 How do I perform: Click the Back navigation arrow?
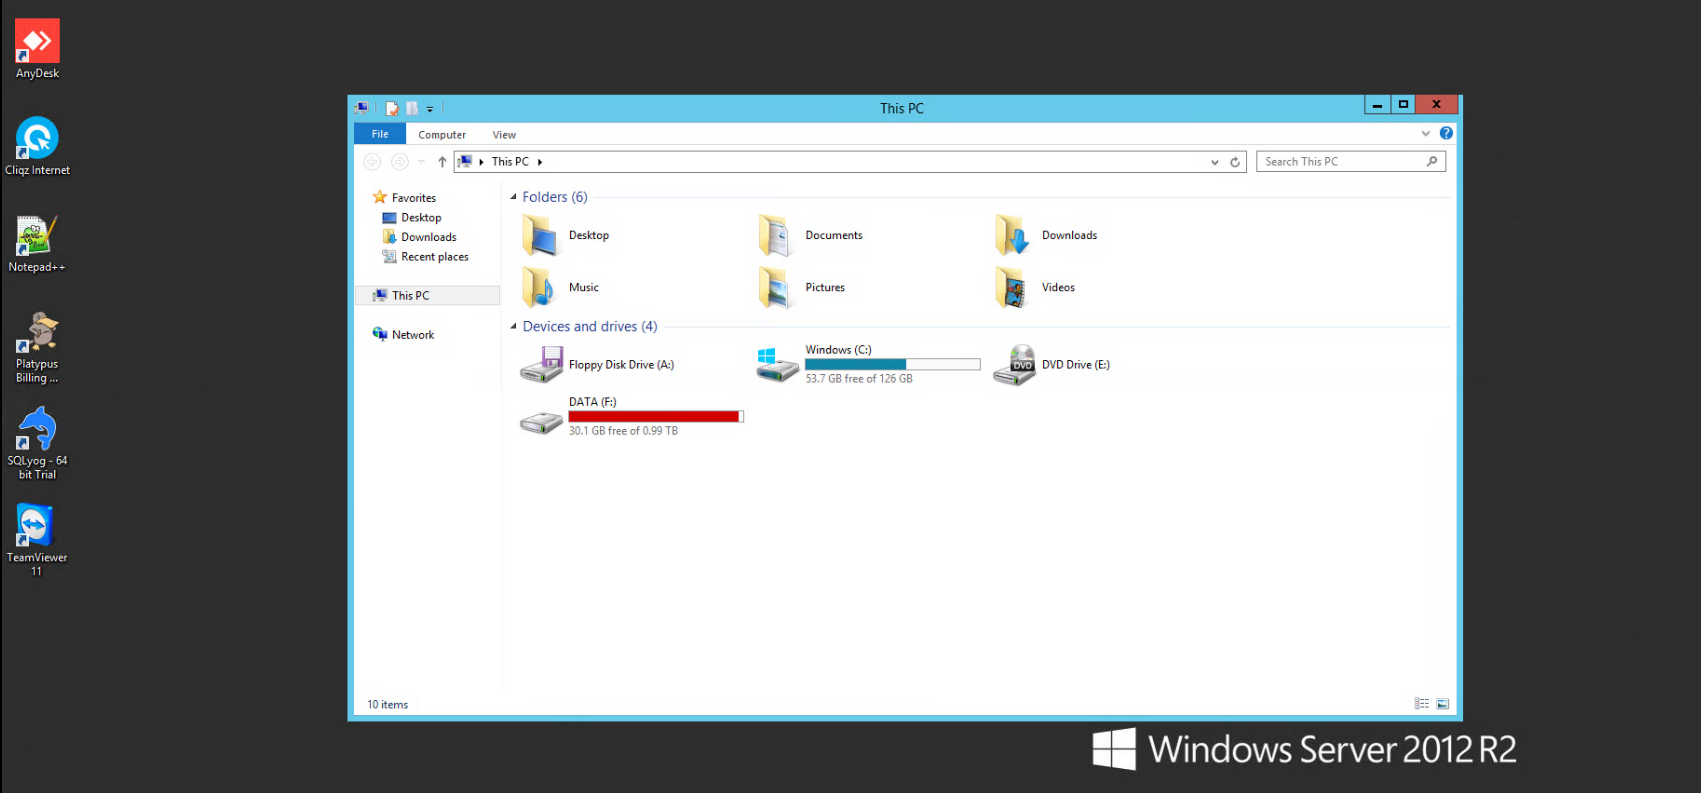coord(372,162)
